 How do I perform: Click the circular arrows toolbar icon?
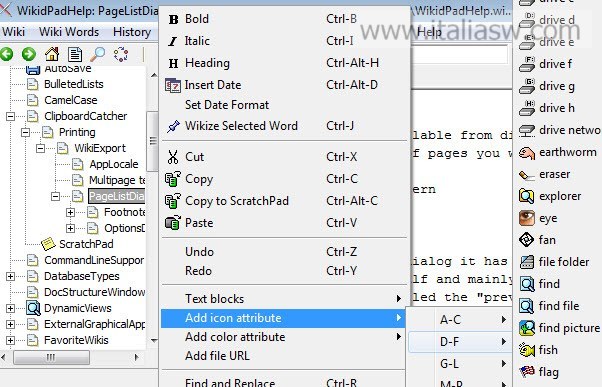(x=121, y=54)
